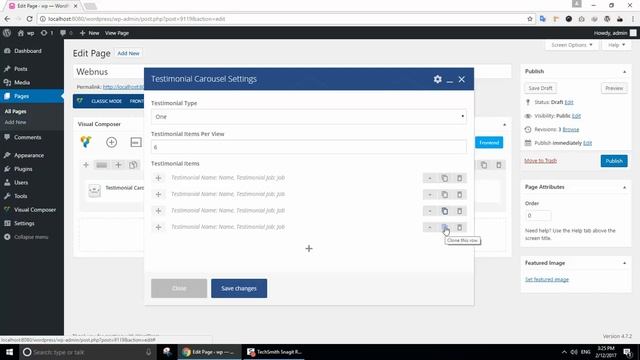640x360 pixels.
Task: Click the Order input field
Action: pyautogui.click(x=538, y=216)
